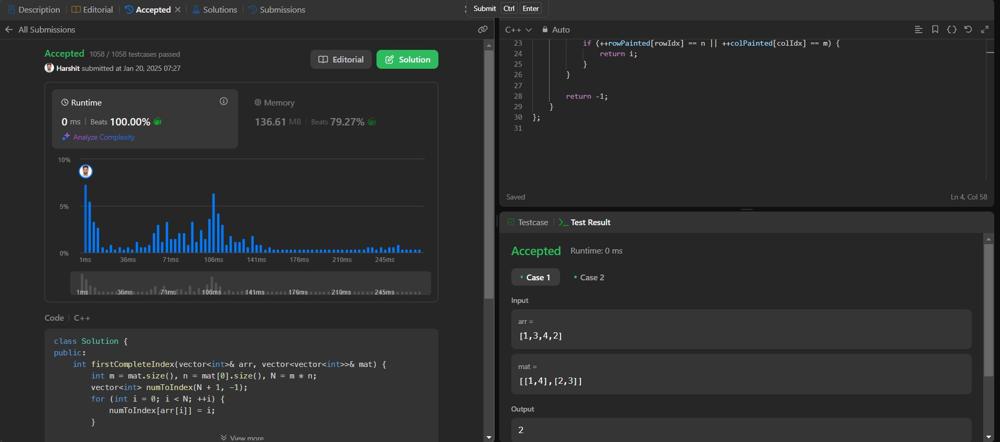Select the Case 1 test case

(535, 277)
